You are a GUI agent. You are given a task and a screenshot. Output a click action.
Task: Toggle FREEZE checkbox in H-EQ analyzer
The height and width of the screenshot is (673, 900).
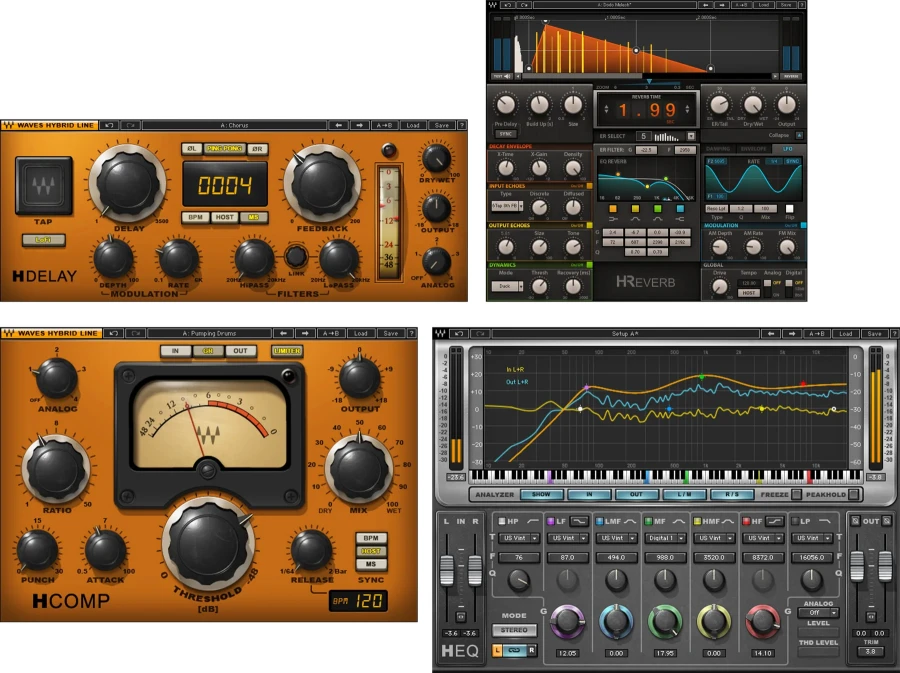pyautogui.click(x=796, y=494)
